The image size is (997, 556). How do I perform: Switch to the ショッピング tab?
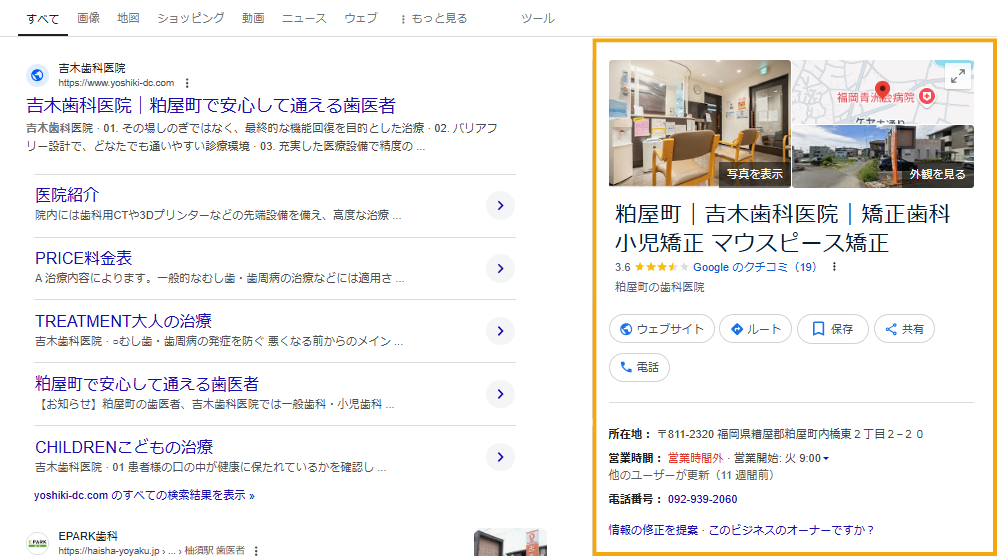[x=190, y=19]
